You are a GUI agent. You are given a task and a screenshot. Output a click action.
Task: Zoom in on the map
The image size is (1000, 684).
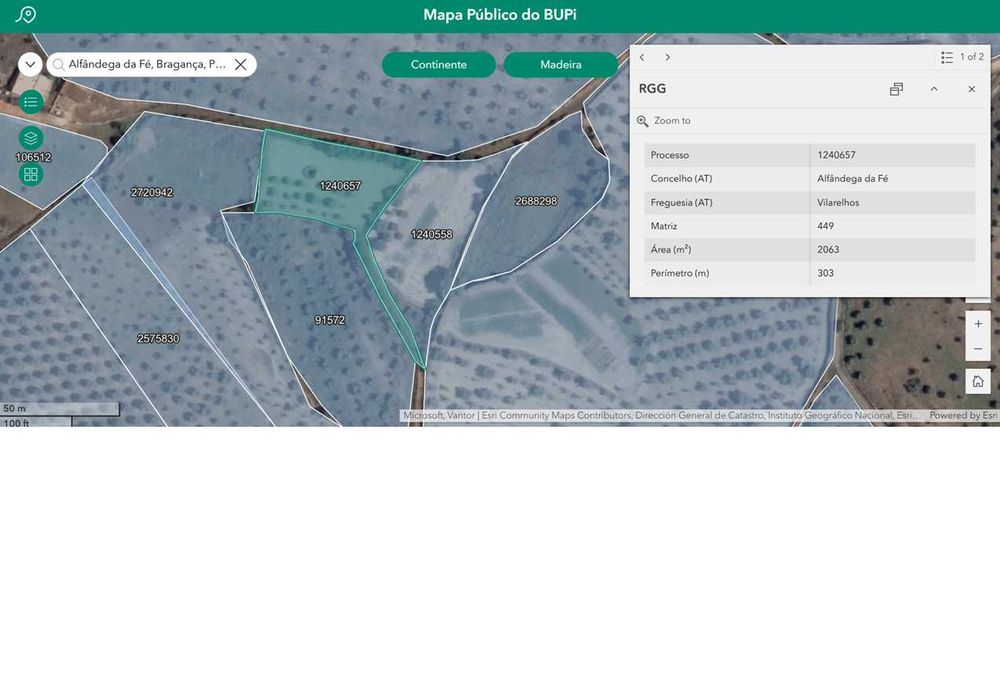tap(978, 324)
